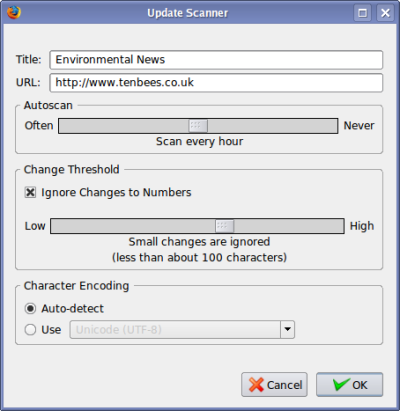The image size is (400, 411).
Task: Click the green checkmark OK icon
Action: coord(341,384)
